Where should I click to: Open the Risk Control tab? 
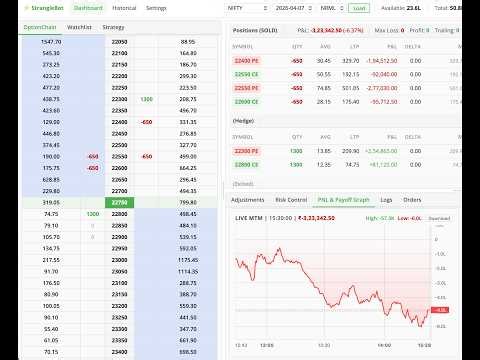[291, 200]
